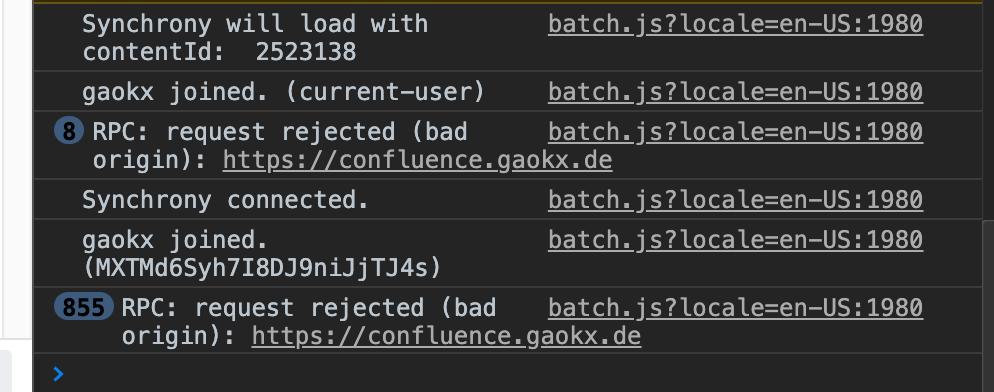Click the repeat-count badge showing 8
994x392 pixels.
(69, 131)
